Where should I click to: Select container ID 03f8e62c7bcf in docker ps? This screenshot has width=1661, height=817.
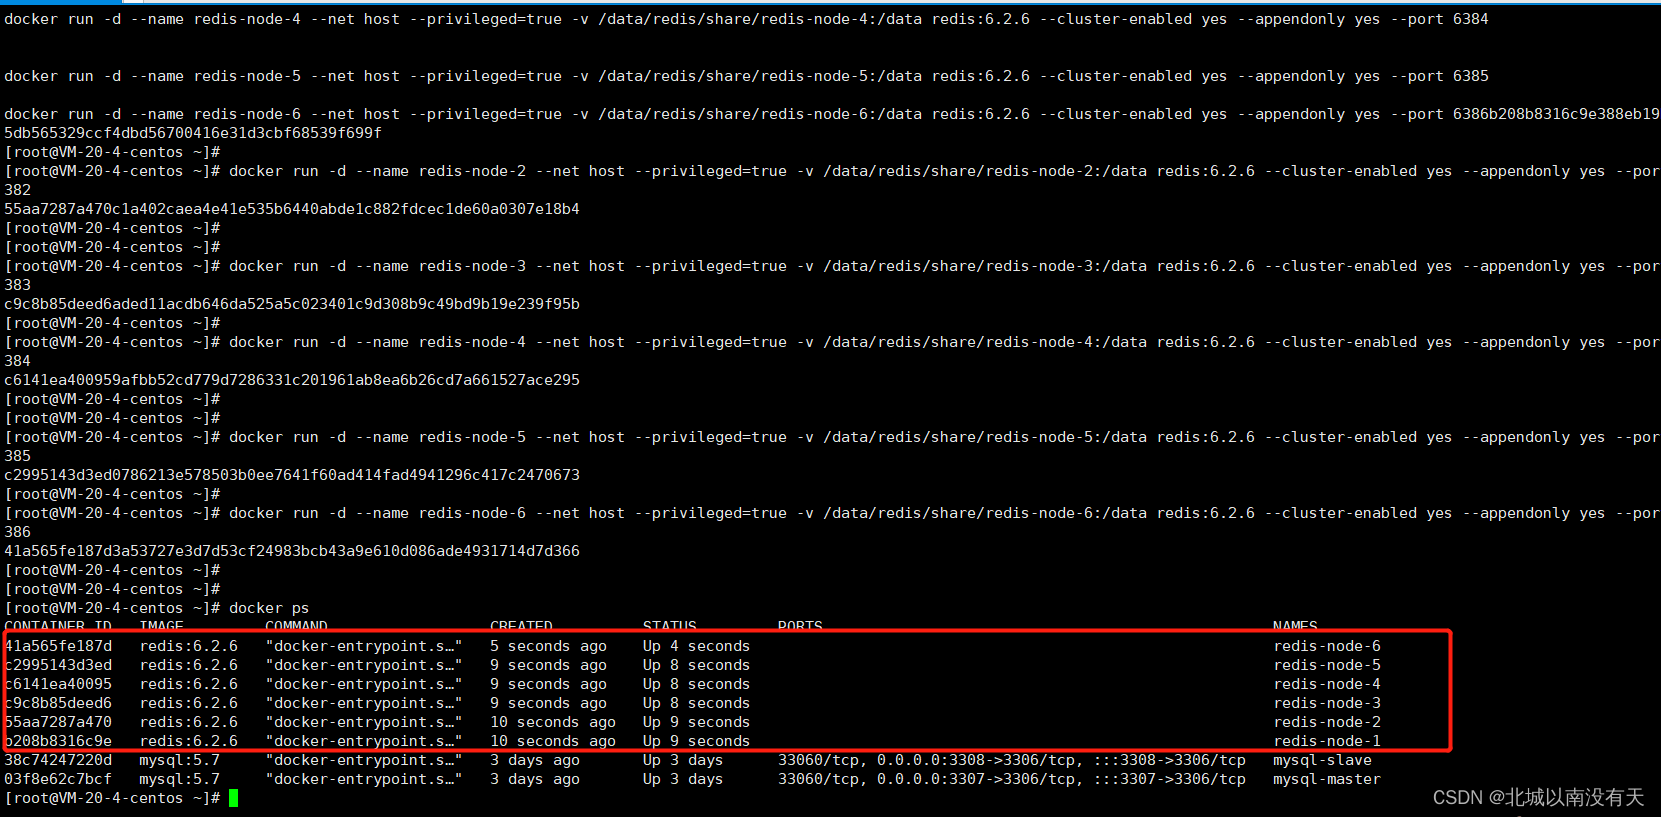tap(58, 779)
